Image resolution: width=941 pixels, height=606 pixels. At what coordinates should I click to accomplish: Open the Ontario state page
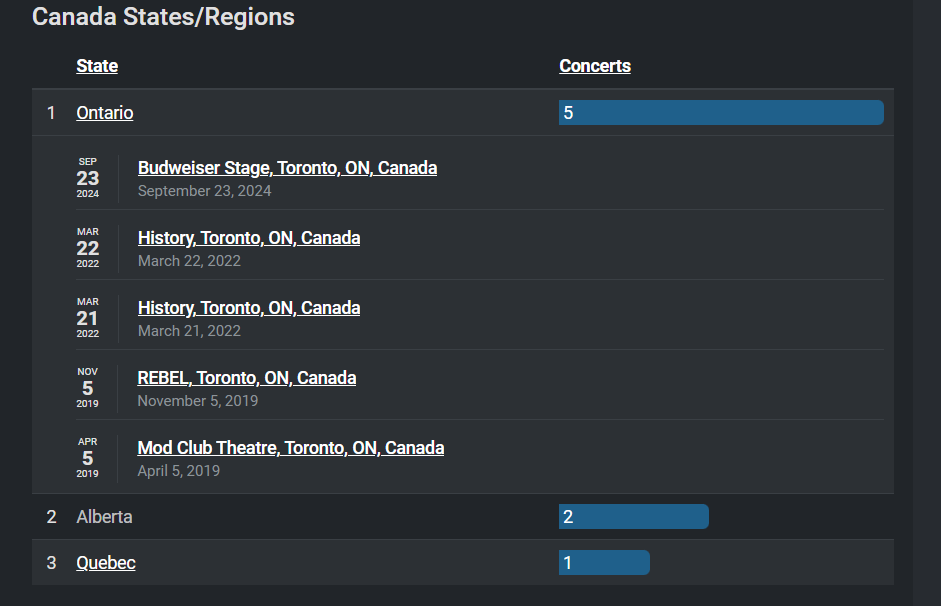104,112
